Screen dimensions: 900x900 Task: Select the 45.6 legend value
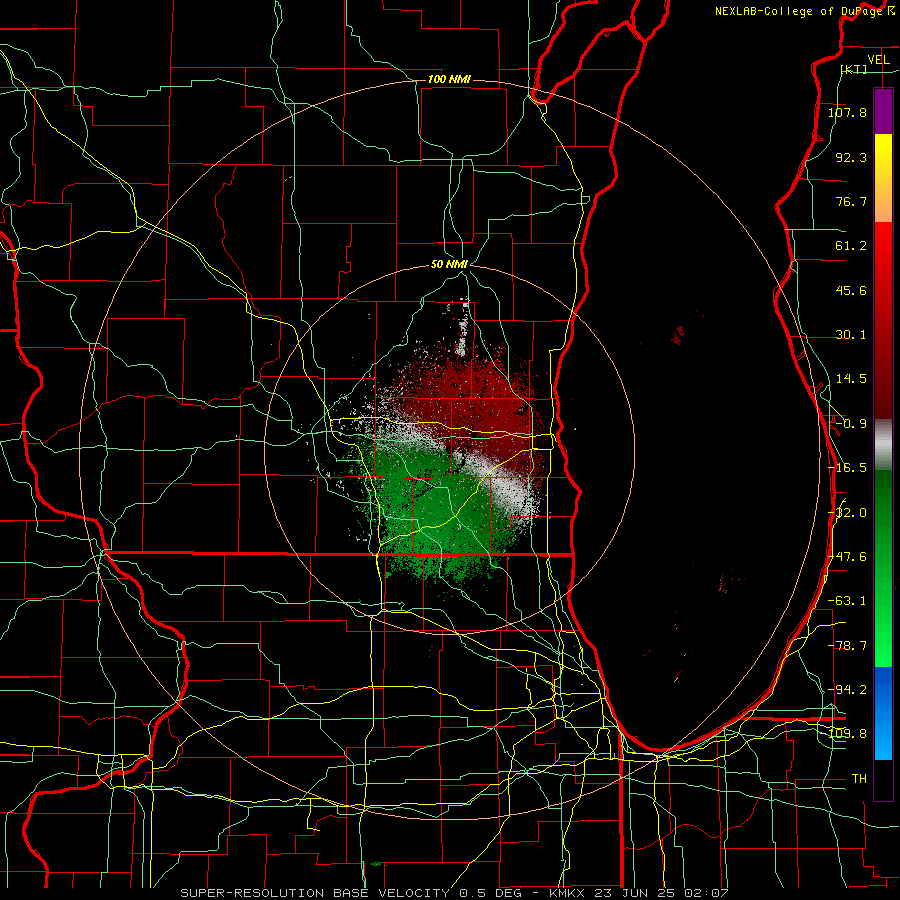coord(851,290)
